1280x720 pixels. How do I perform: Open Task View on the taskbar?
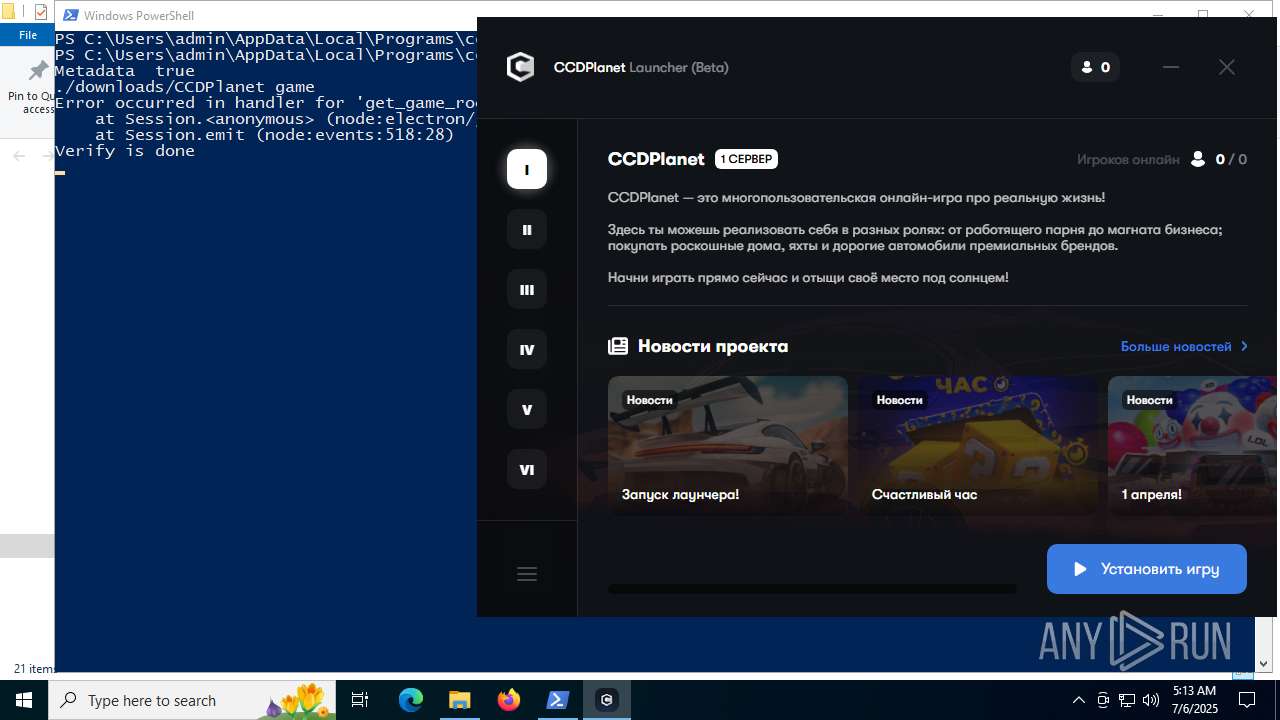(x=361, y=700)
